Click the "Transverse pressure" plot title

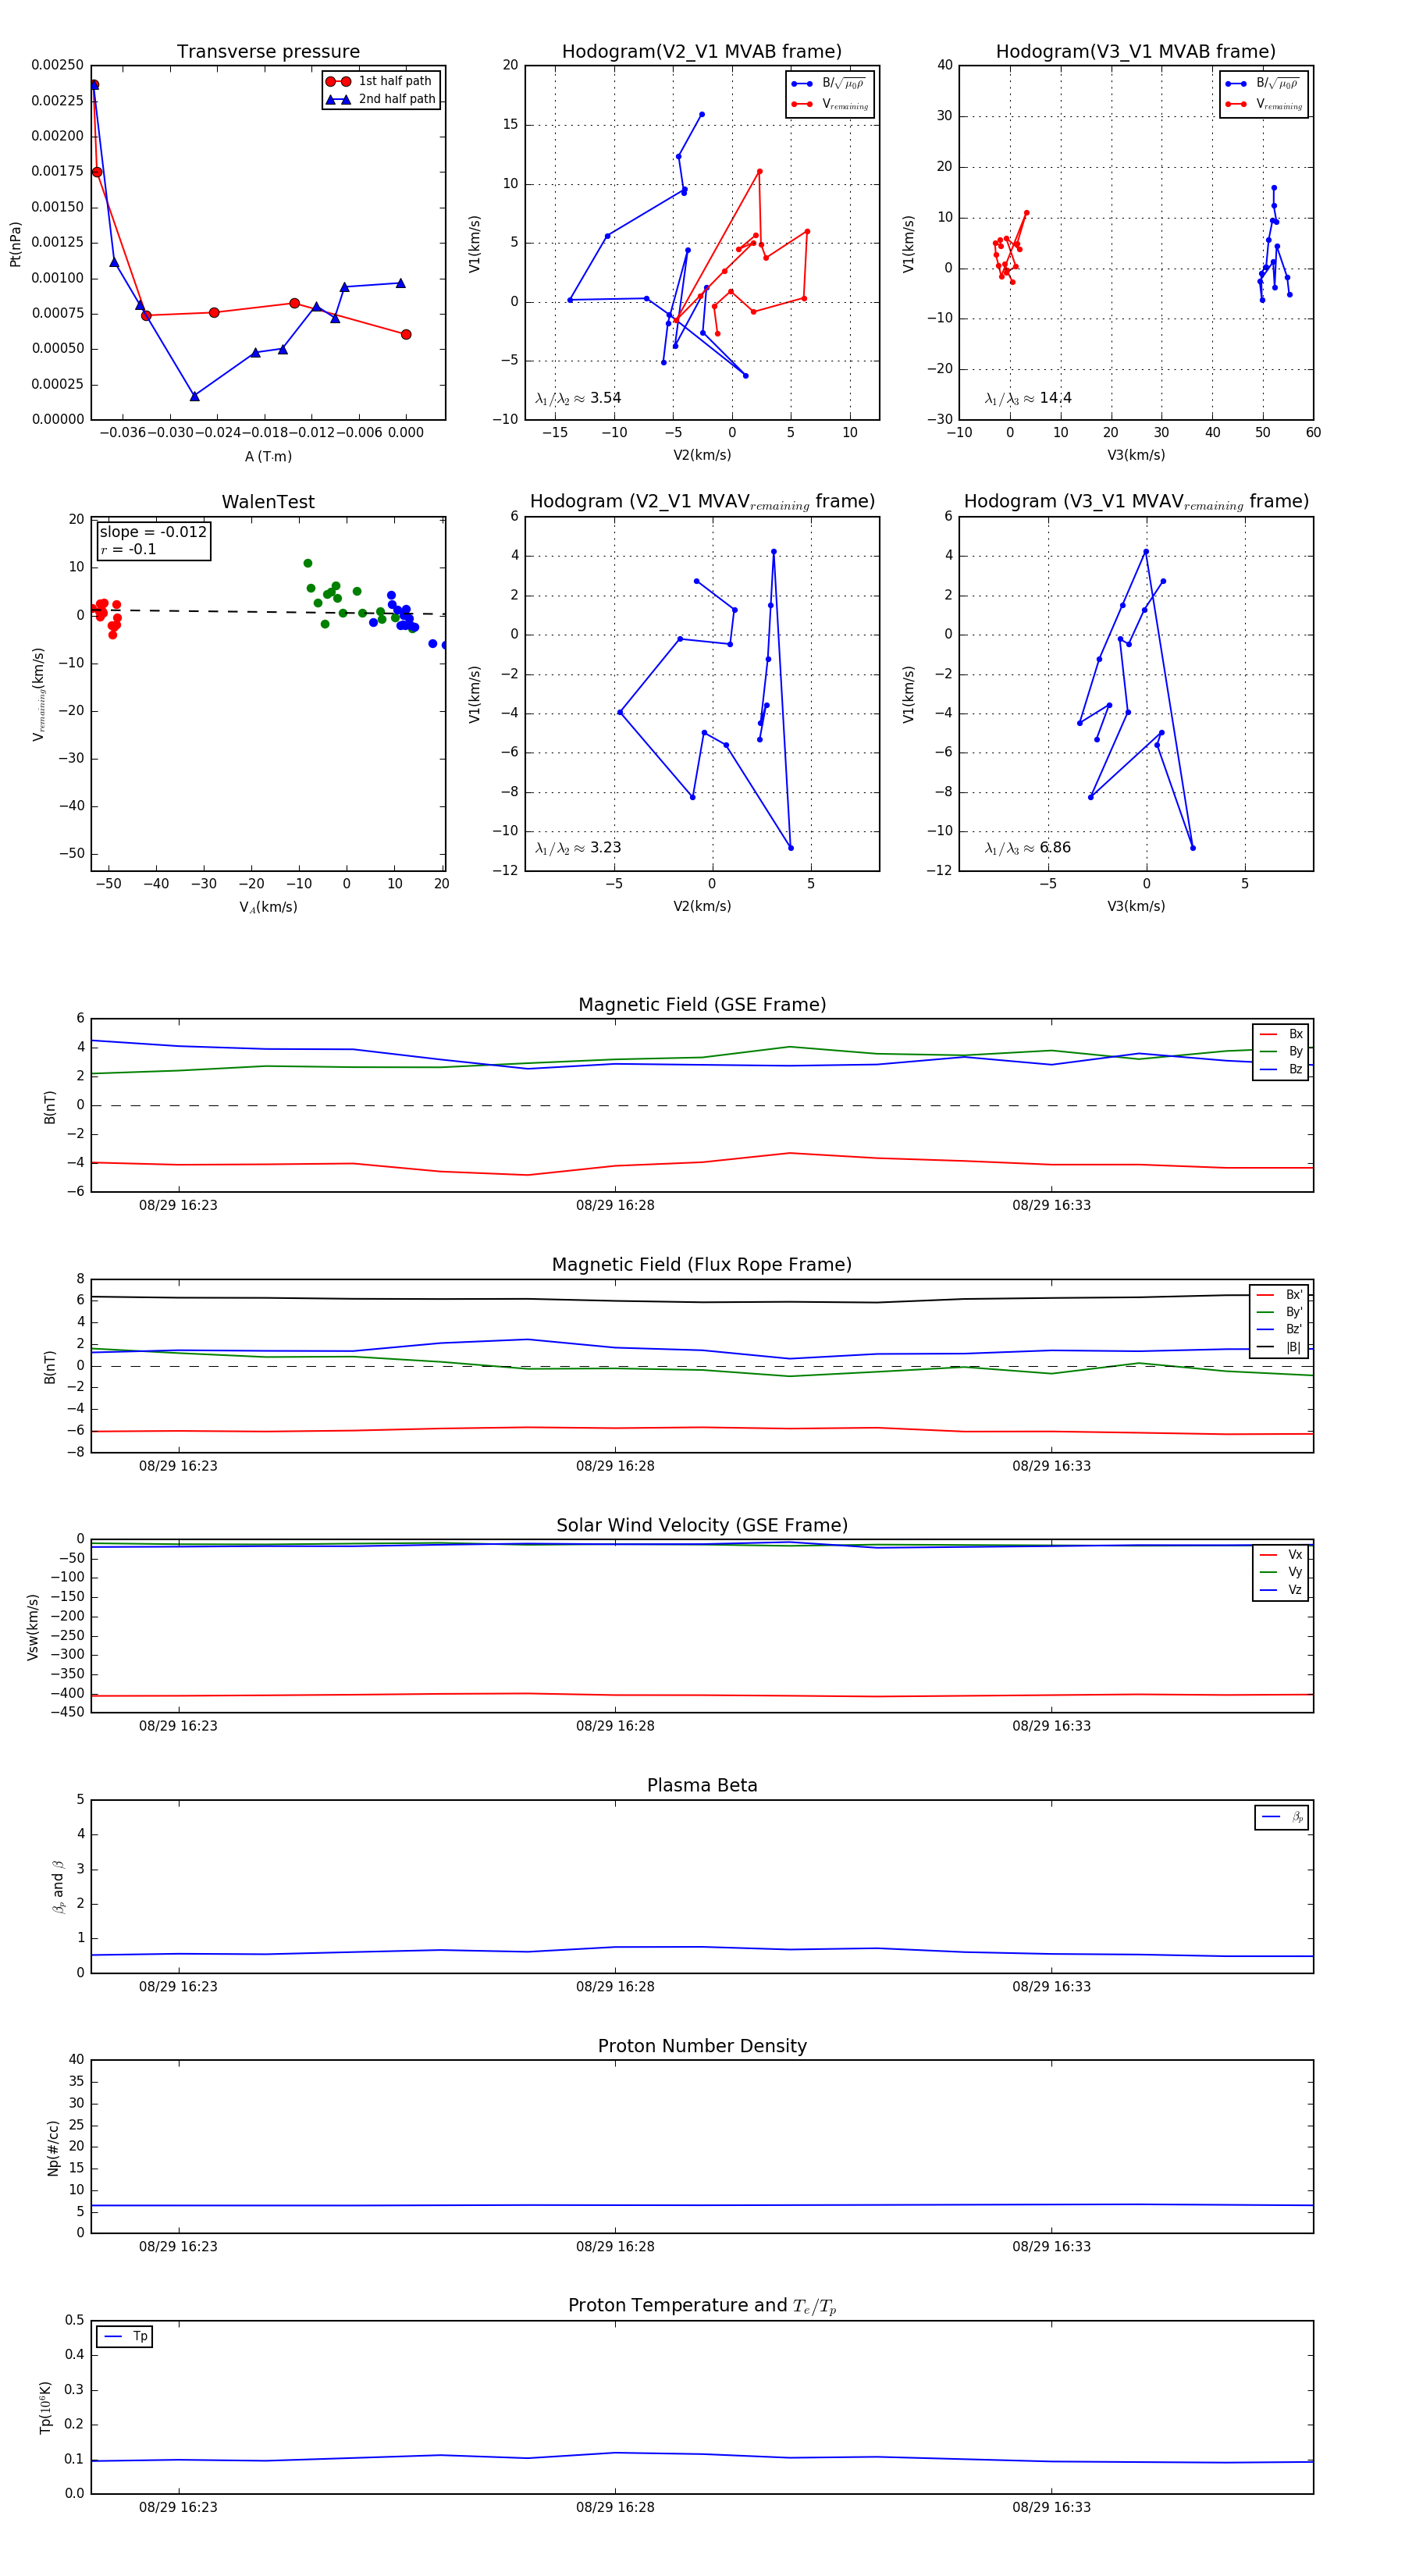[268, 52]
